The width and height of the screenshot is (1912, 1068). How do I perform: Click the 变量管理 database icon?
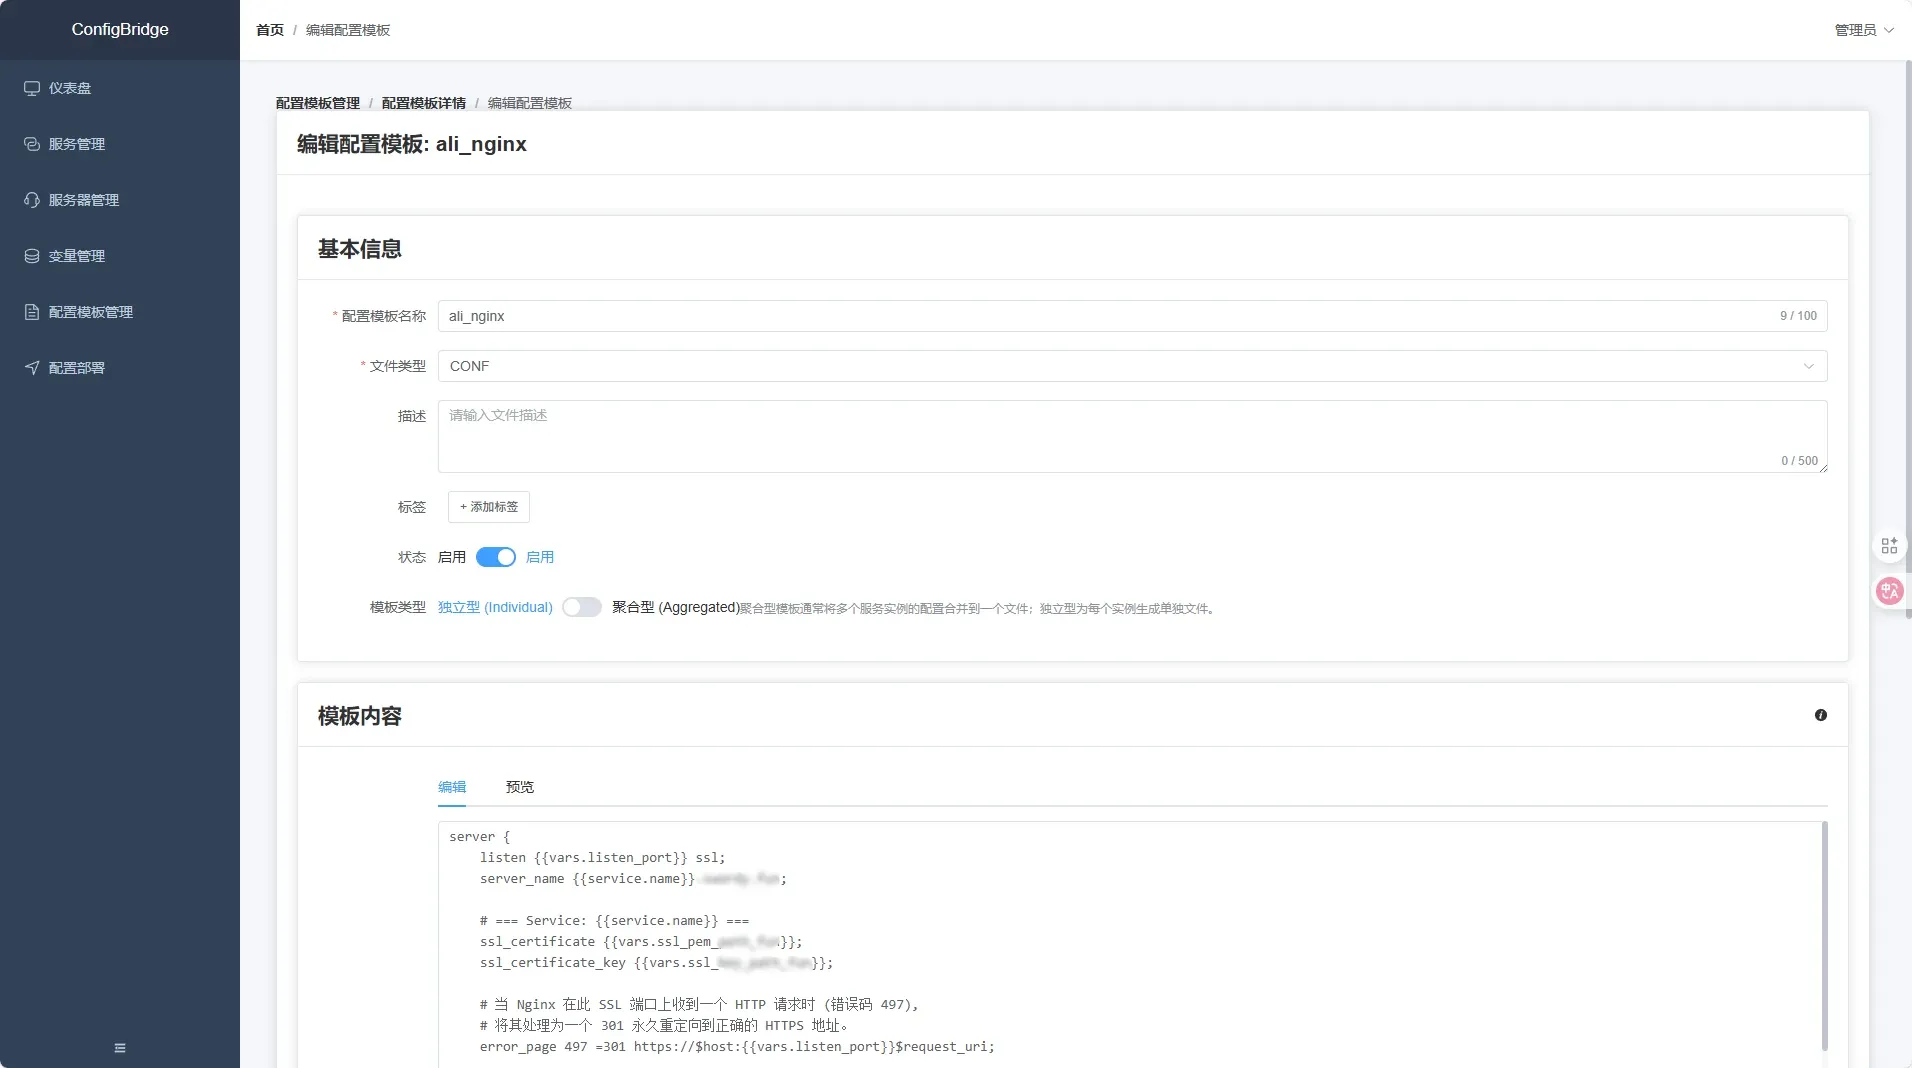[x=31, y=255]
